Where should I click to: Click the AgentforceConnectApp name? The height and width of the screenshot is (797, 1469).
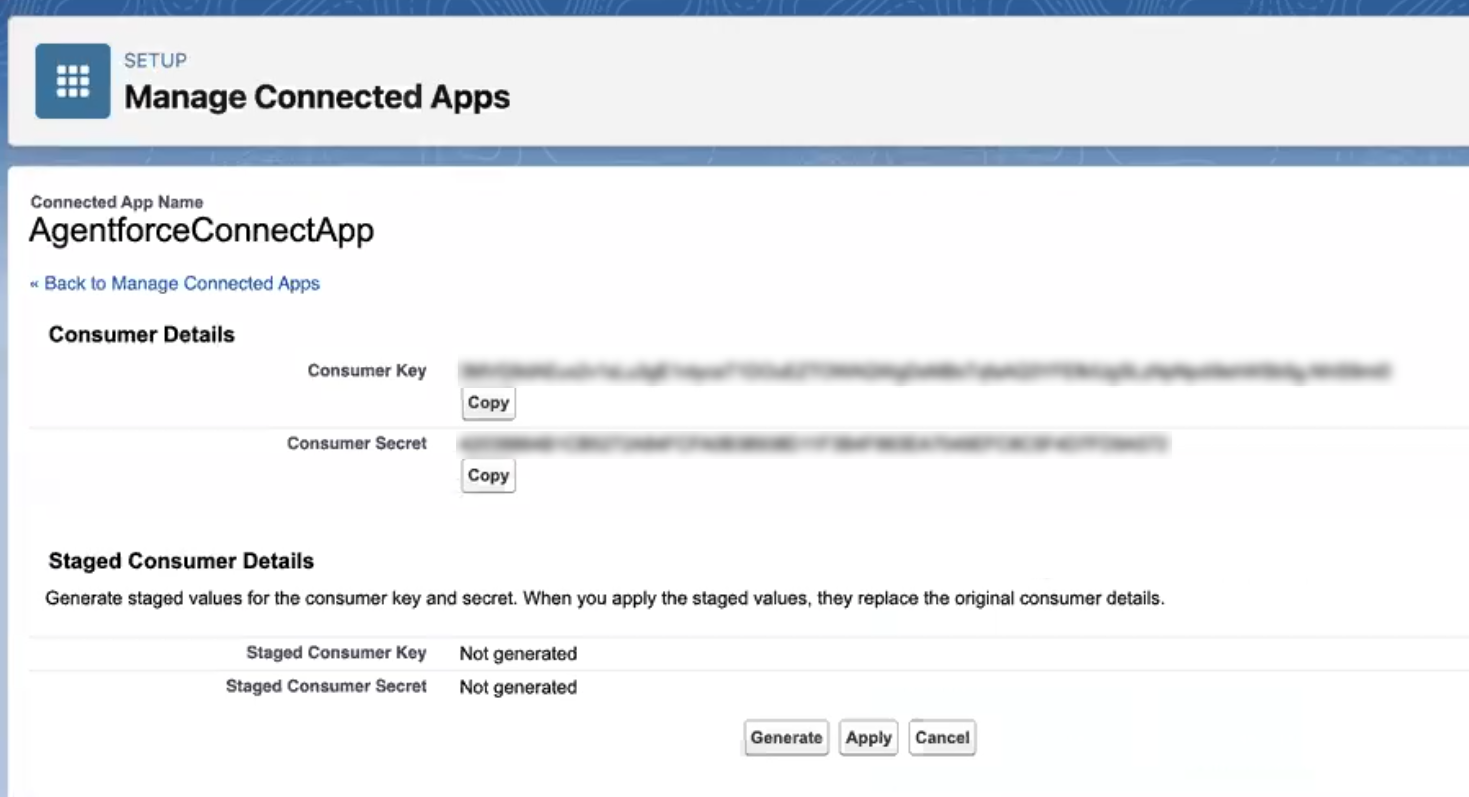click(202, 231)
